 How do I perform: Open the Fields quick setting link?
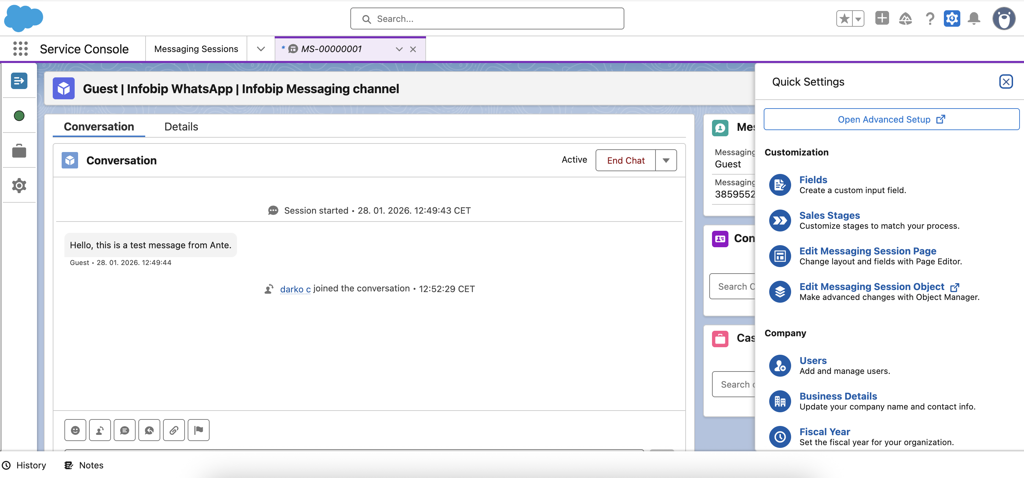click(813, 180)
